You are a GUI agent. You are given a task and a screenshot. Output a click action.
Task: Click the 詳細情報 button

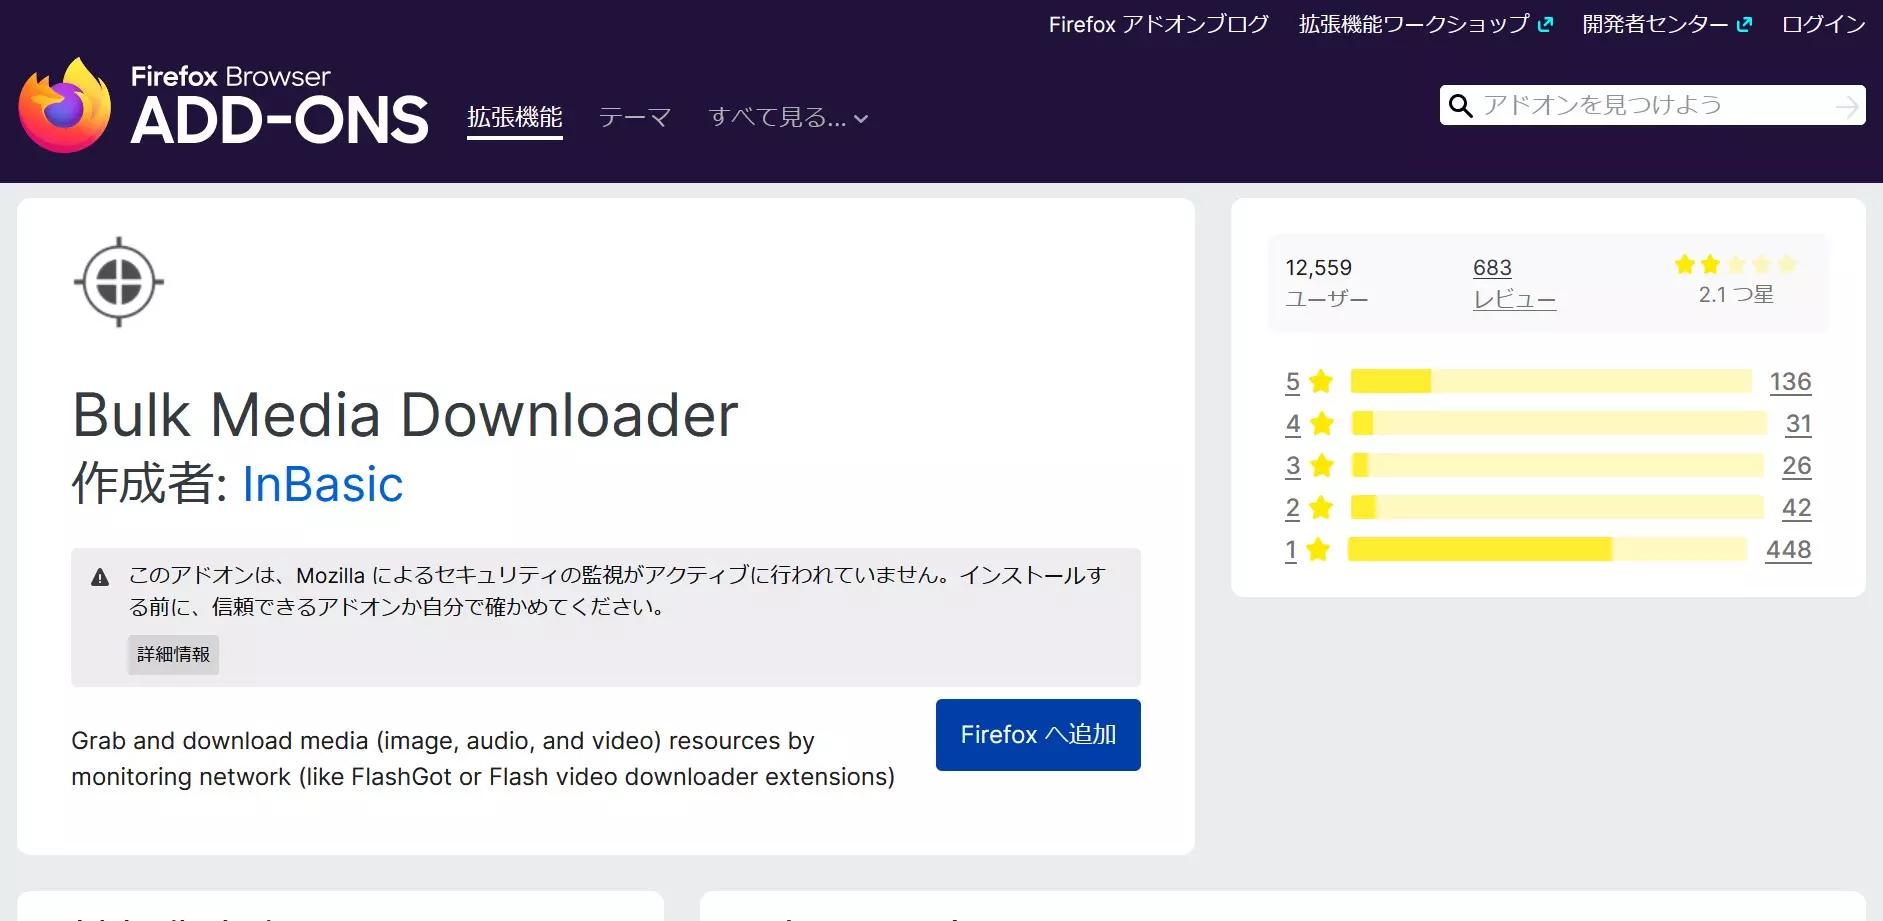click(173, 654)
